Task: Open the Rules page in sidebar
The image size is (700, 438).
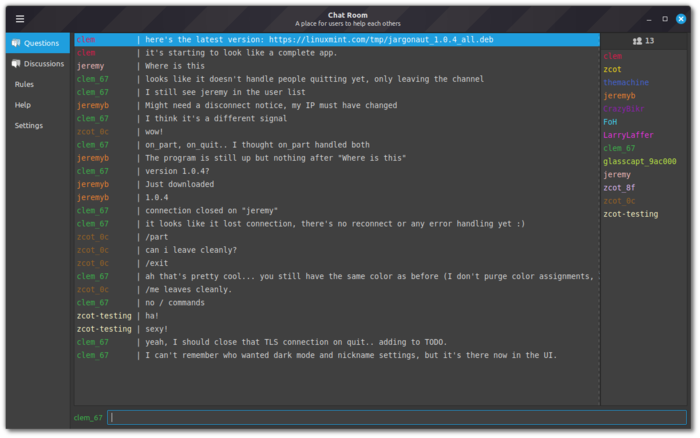Action: (24, 84)
